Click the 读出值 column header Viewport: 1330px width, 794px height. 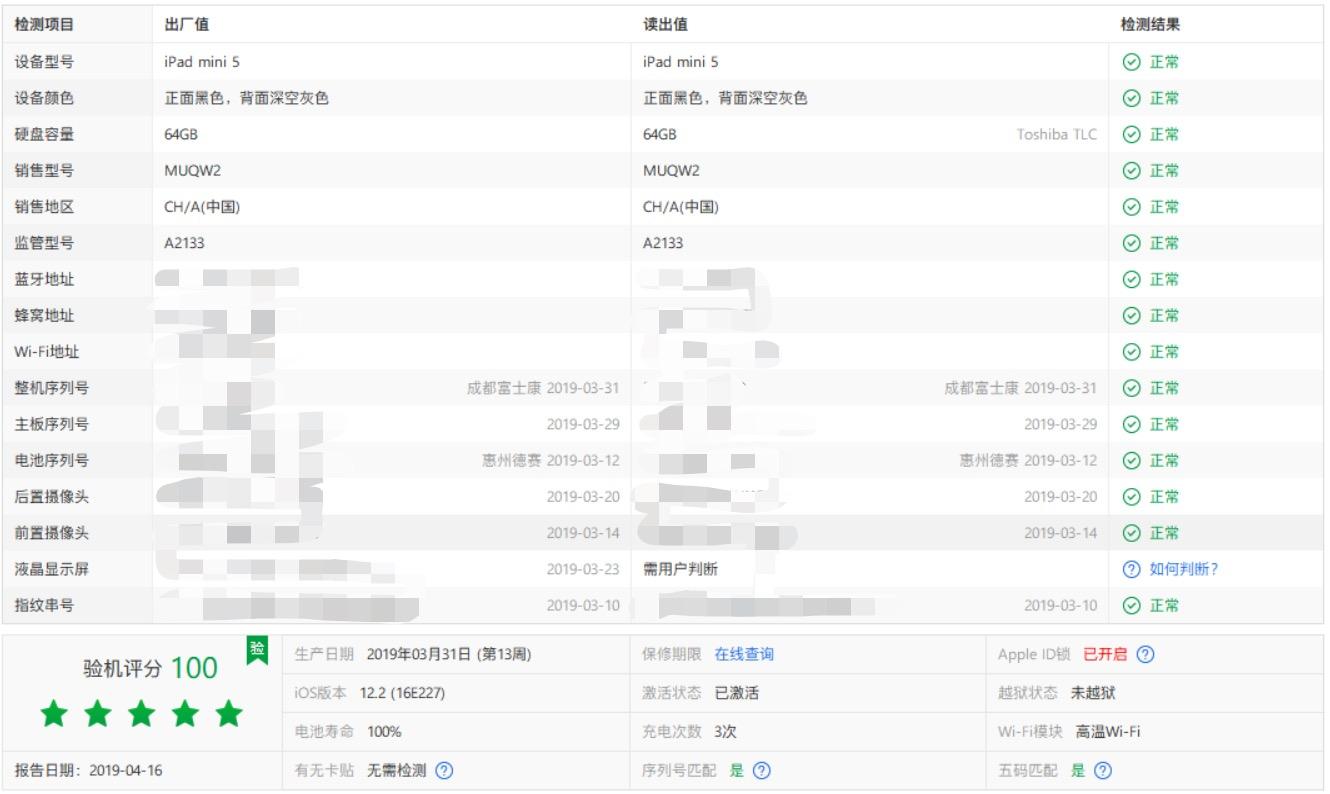tap(666, 24)
